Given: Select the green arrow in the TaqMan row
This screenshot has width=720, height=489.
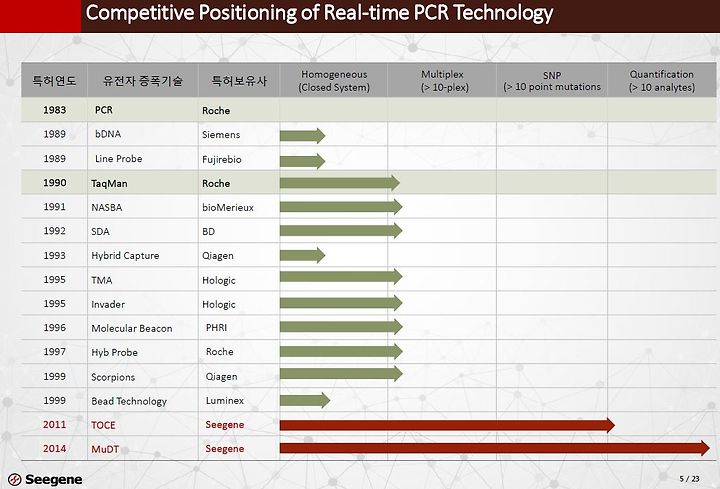Looking at the screenshot, I should tap(340, 183).
